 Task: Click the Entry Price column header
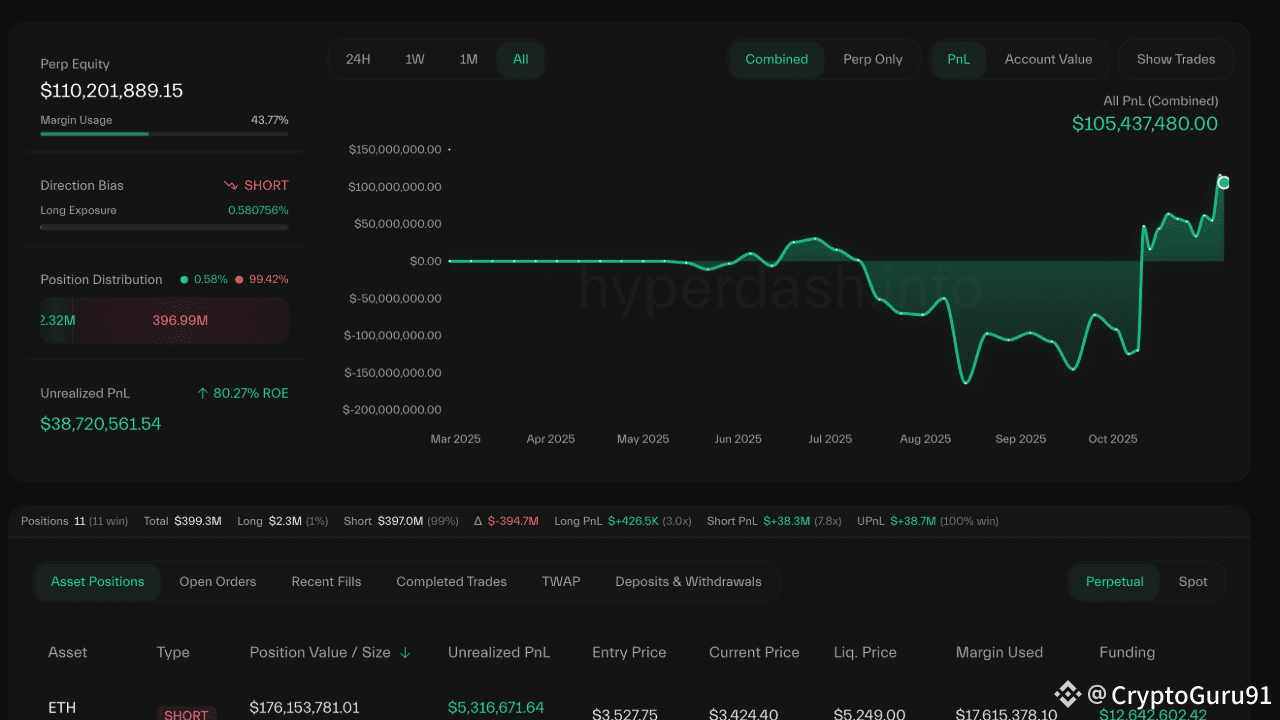click(629, 652)
